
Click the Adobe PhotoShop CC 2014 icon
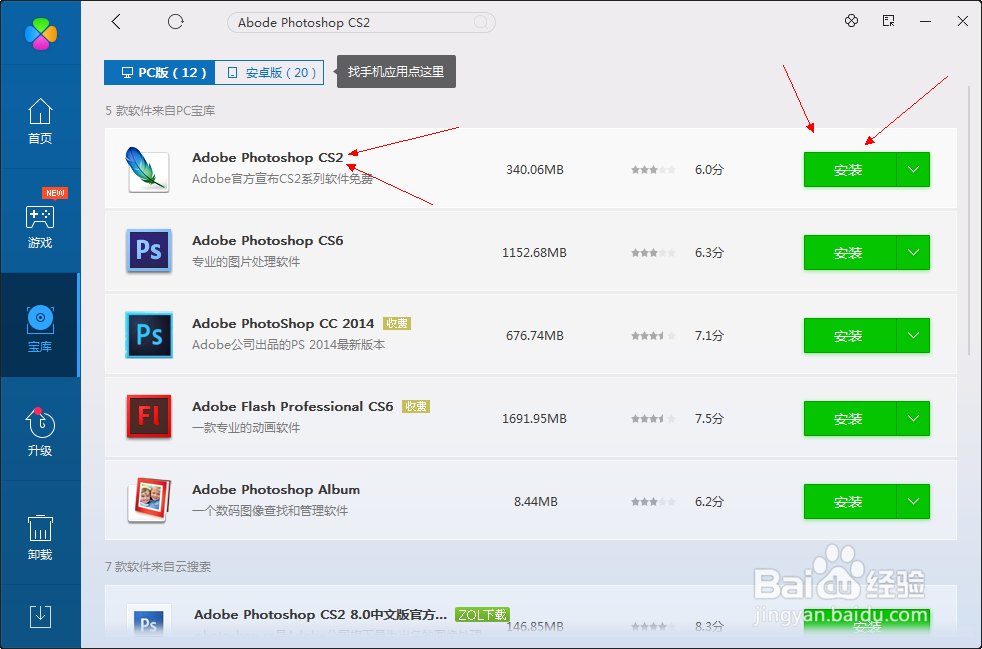[149, 335]
